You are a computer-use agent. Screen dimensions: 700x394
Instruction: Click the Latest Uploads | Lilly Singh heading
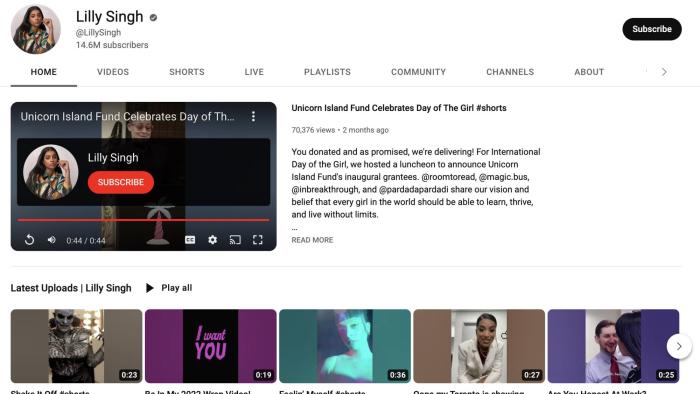pyautogui.click(x=71, y=288)
